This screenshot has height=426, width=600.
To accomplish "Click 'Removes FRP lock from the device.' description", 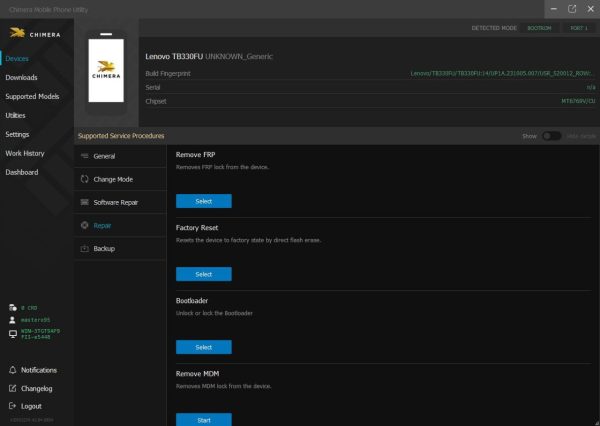I will point(222,167).
